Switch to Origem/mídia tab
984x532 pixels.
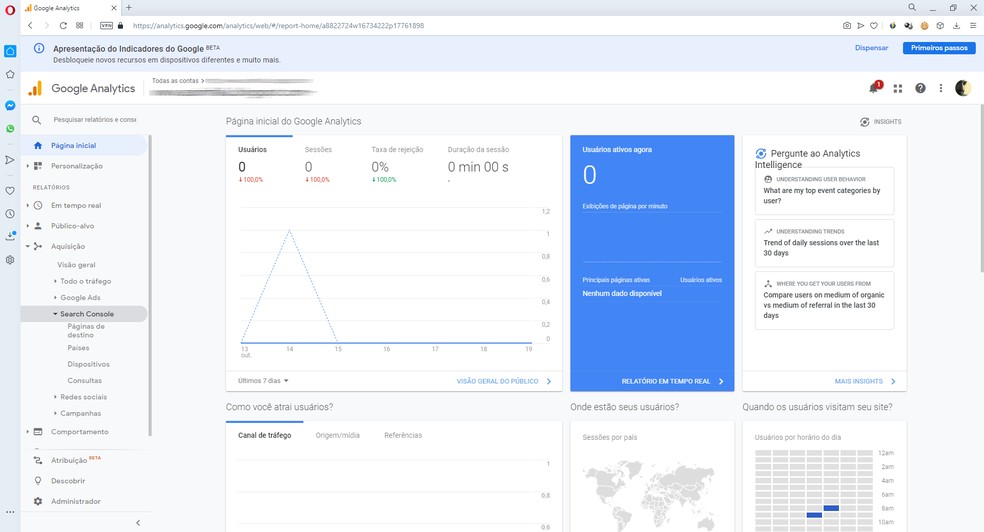click(x=338, y=435)
